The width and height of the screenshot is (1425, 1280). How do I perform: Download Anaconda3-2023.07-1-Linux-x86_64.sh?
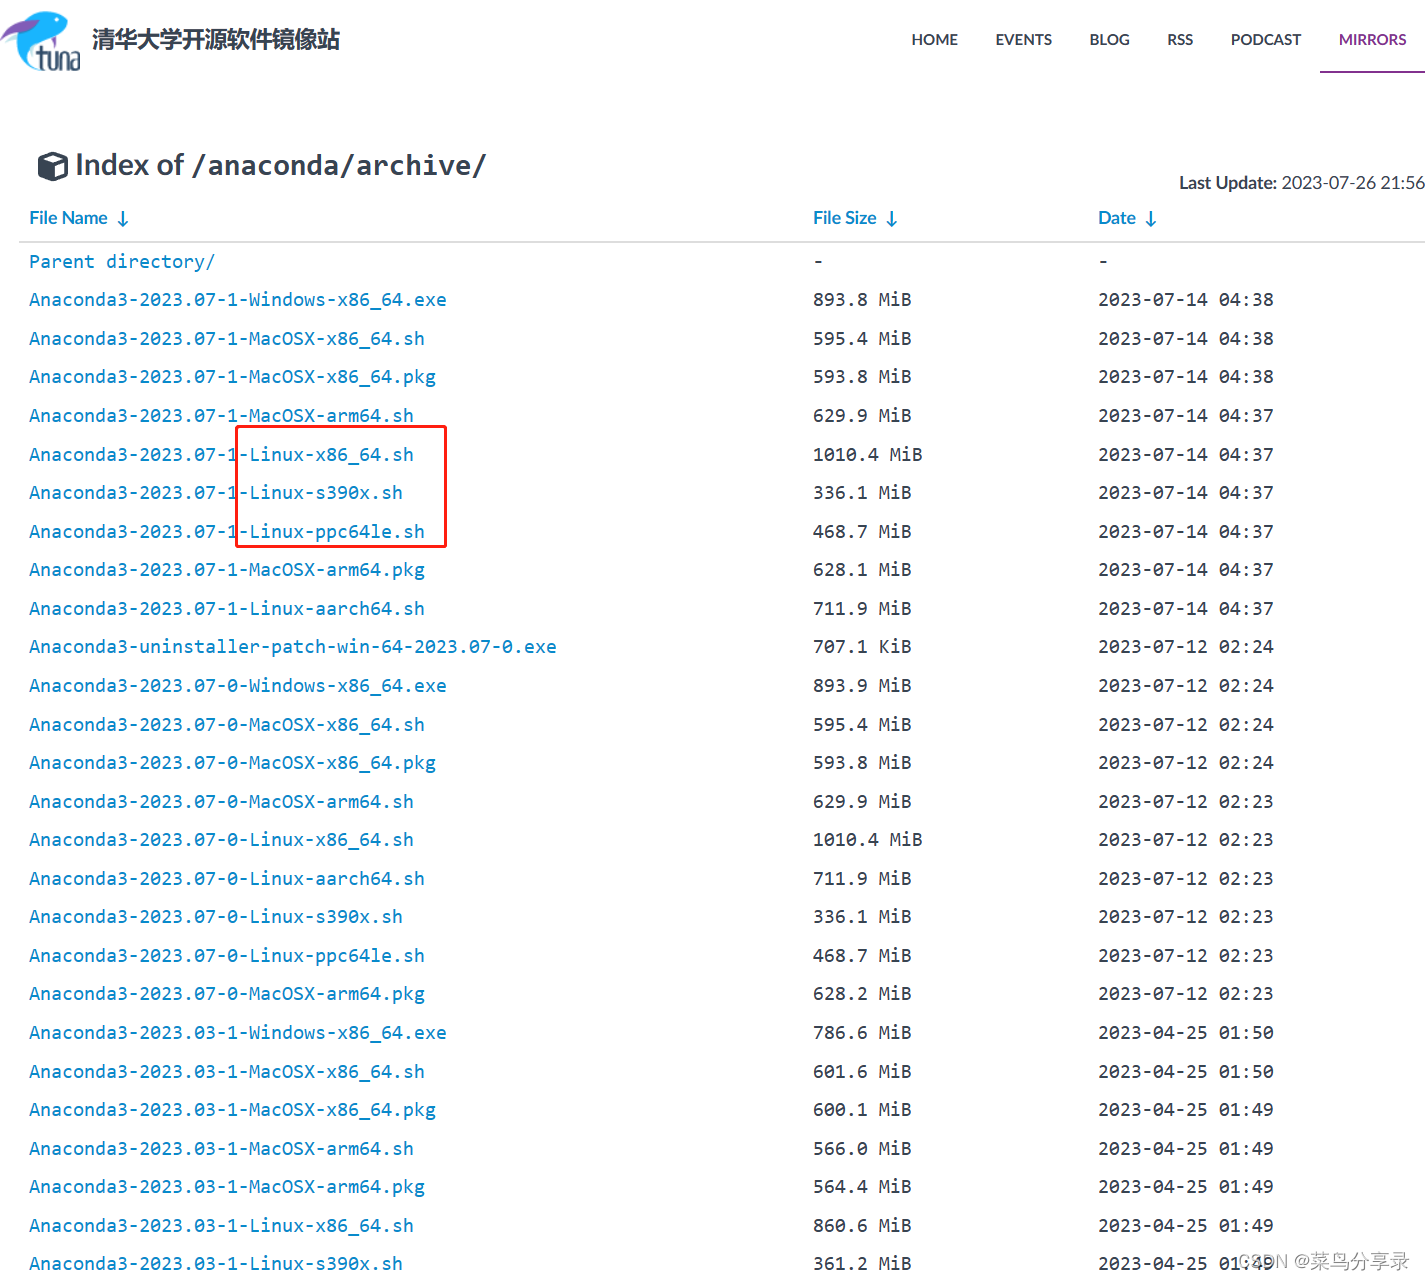(221, 455)
